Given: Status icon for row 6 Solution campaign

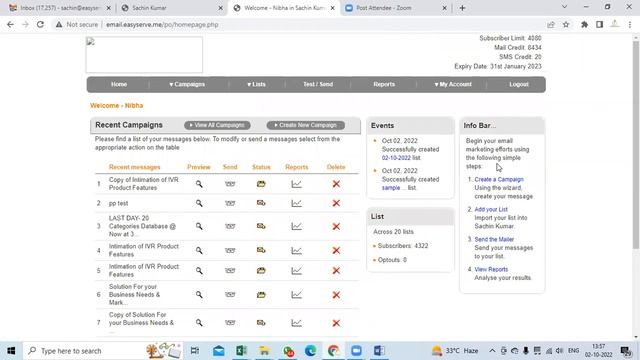Looking at the screenshot, I should [x=261, y=294].
